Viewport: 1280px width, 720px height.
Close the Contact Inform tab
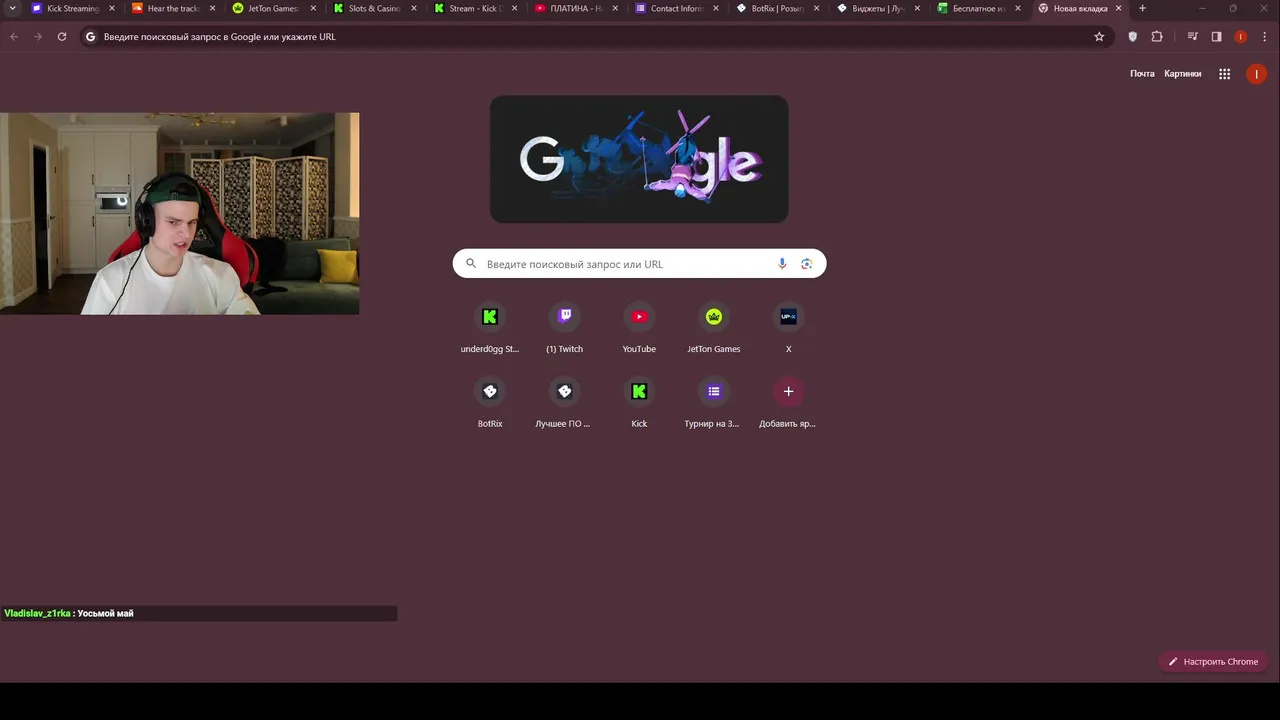tap(716, 8)
